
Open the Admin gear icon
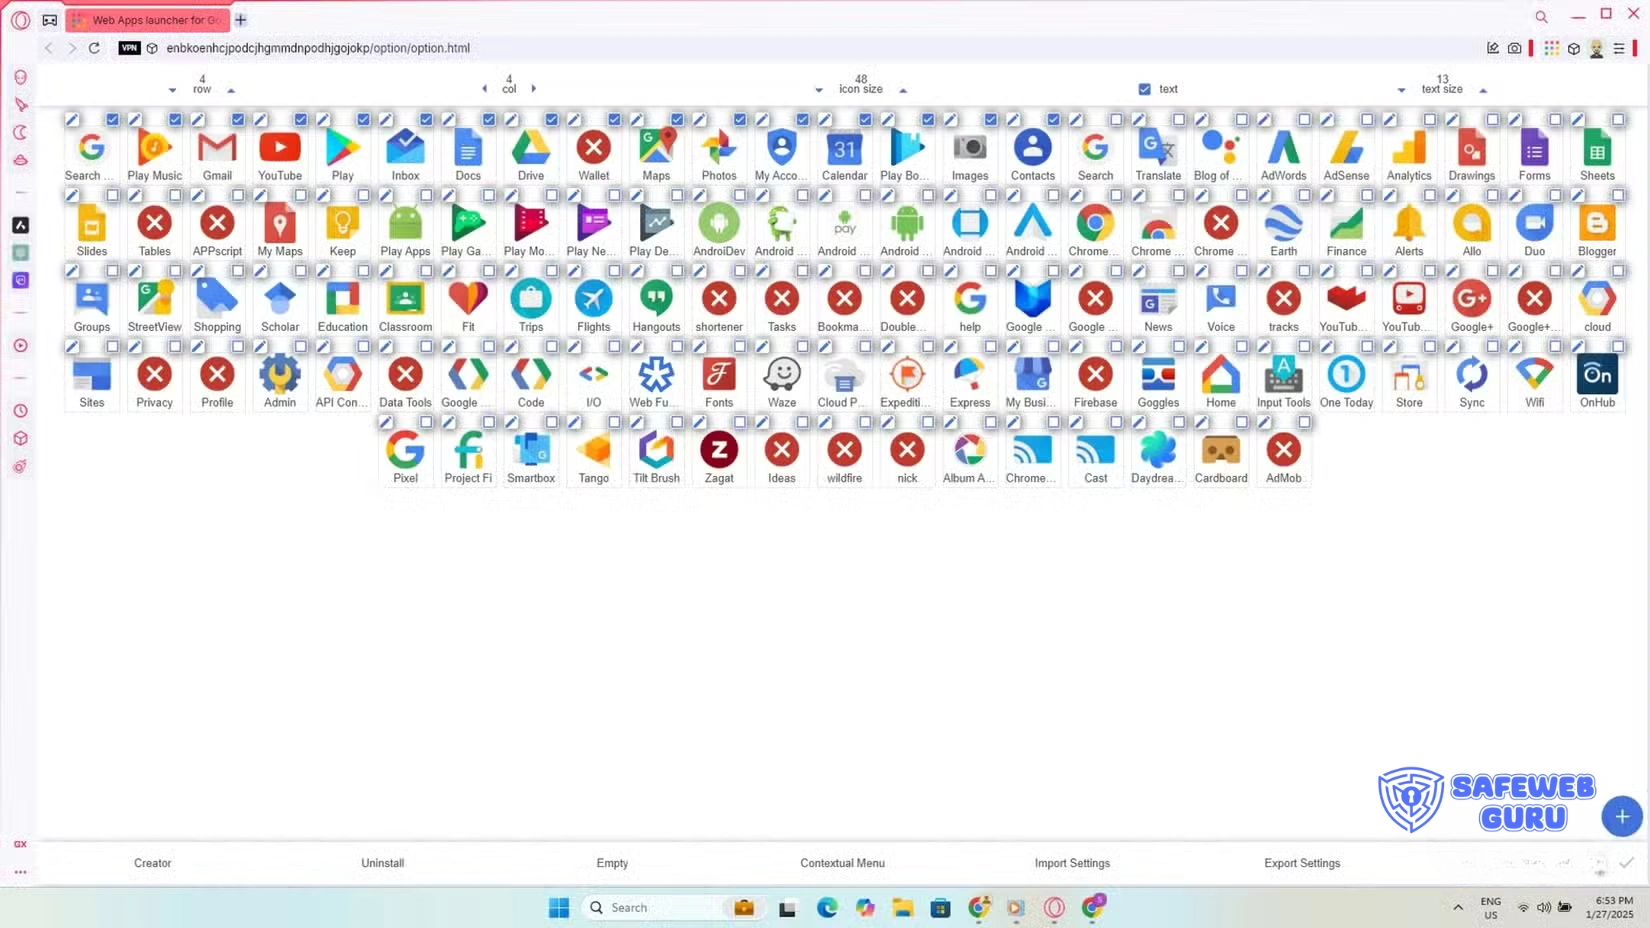(x=280, y=375)
